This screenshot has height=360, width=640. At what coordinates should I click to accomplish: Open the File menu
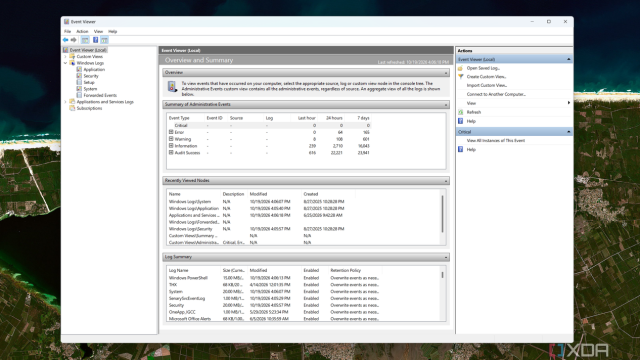coord(67,31)
